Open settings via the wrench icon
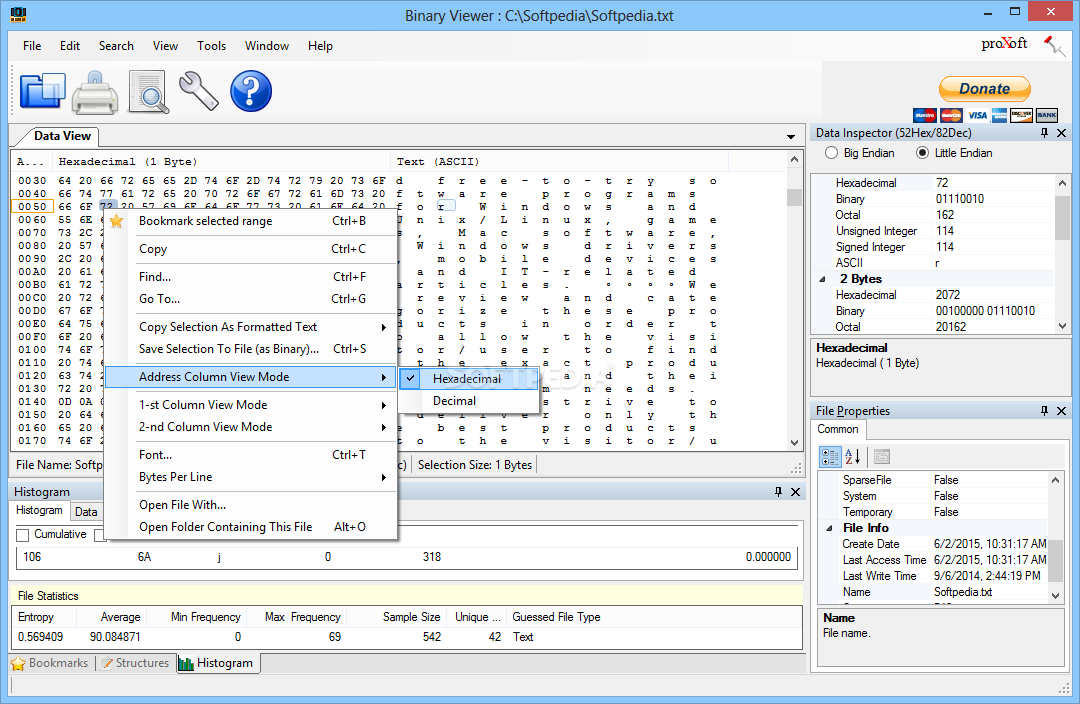1080x704 pixels. click(x=199, y=91)
